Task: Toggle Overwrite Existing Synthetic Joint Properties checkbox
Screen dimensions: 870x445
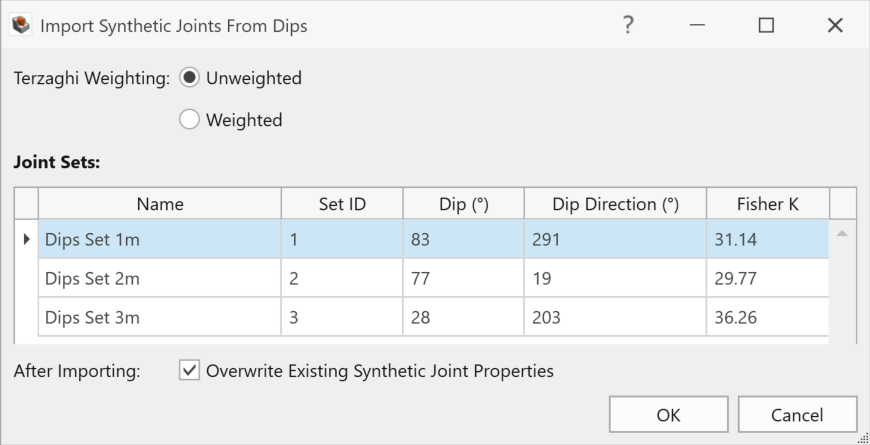Action: [x=189, y=371]
